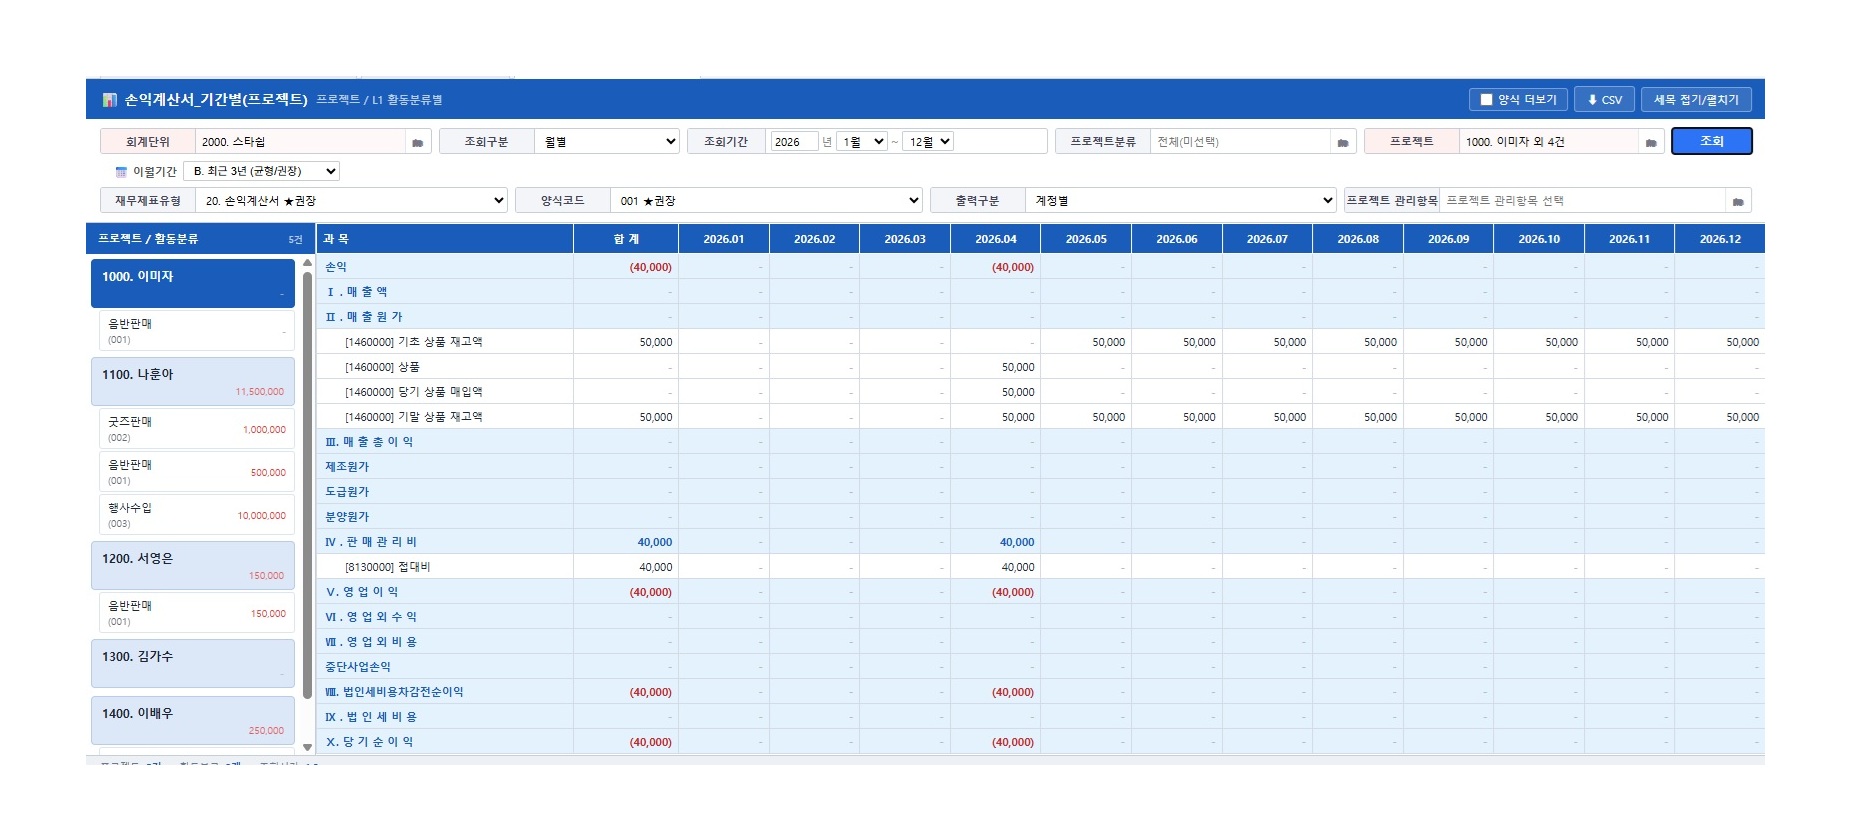Image resolution: width=1854 pixels, height=836 pixels.
Task: Open the 프로젝트 lookup folder icon
Action: click(1651, 142)
